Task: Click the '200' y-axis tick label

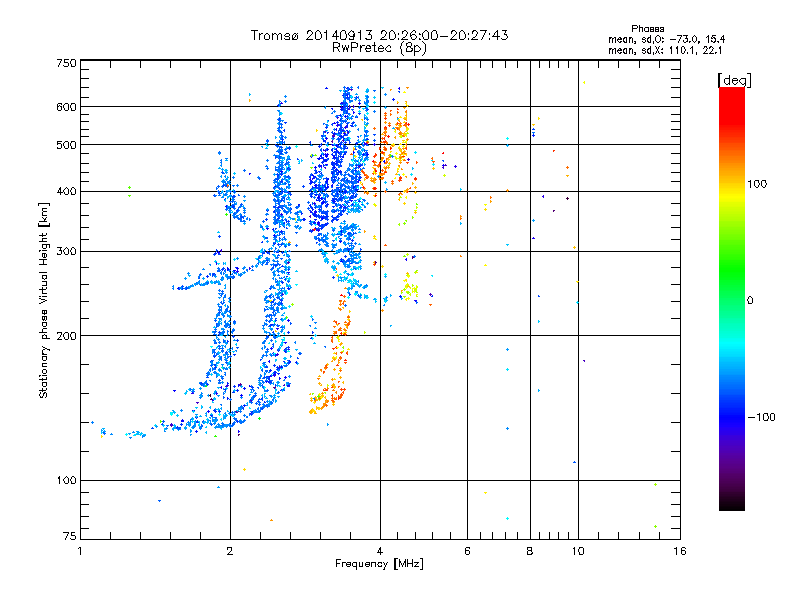Action: (67, 336)
